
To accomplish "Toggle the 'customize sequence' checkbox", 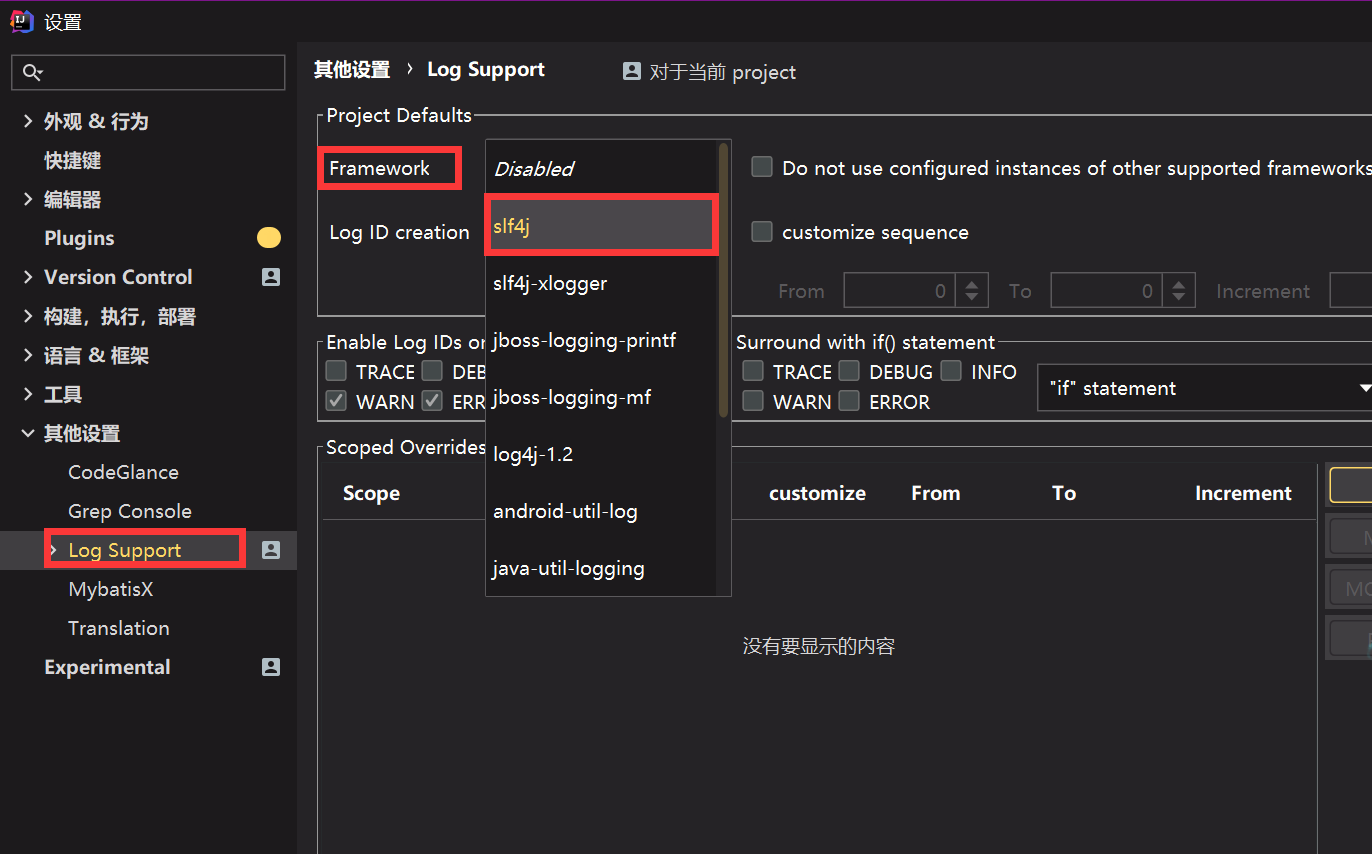I will tap(762, 232).
